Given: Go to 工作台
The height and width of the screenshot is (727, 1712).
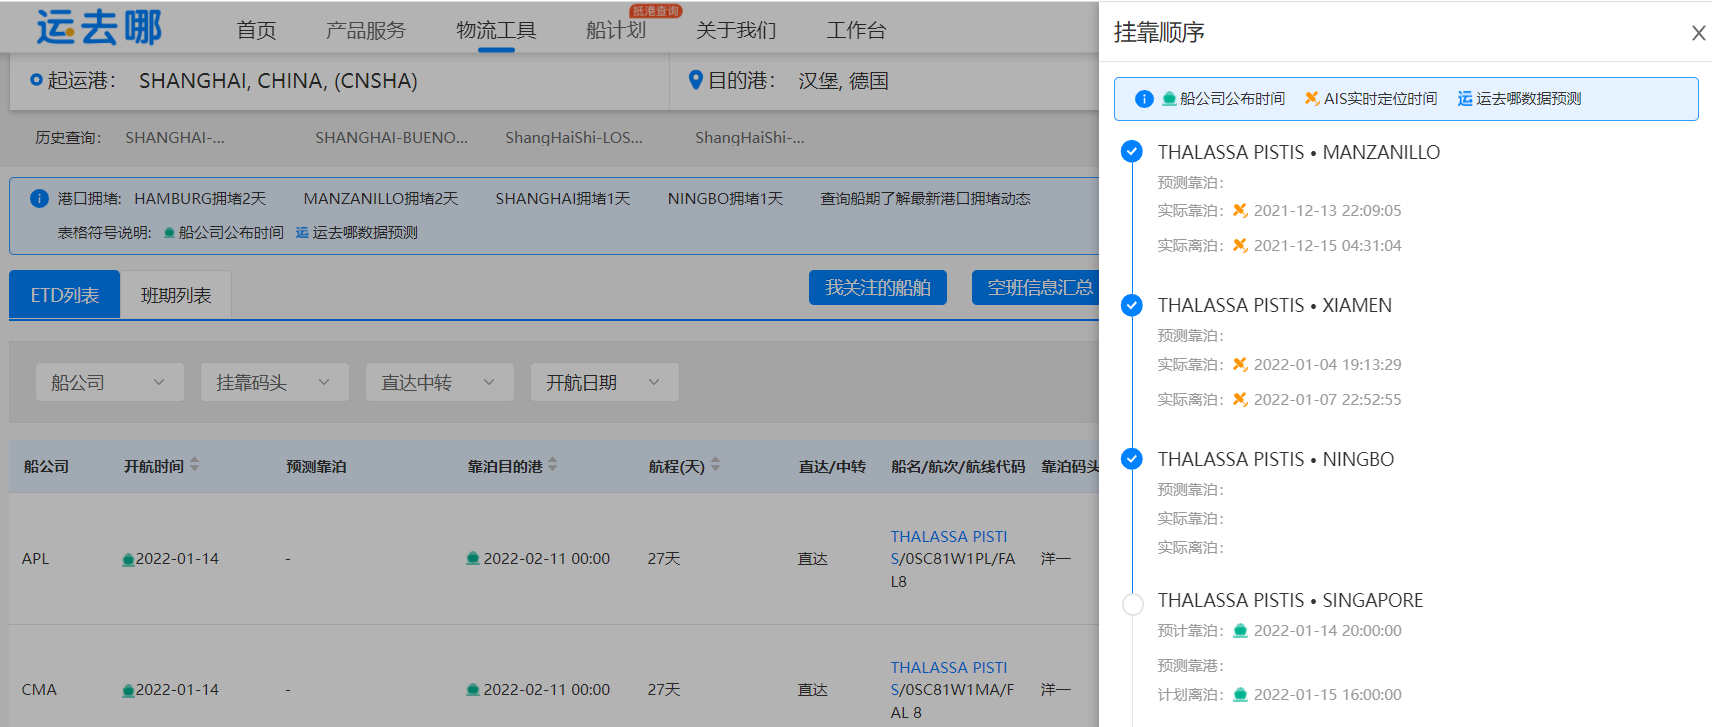Looking at the screenshot, I should point(856,30).
